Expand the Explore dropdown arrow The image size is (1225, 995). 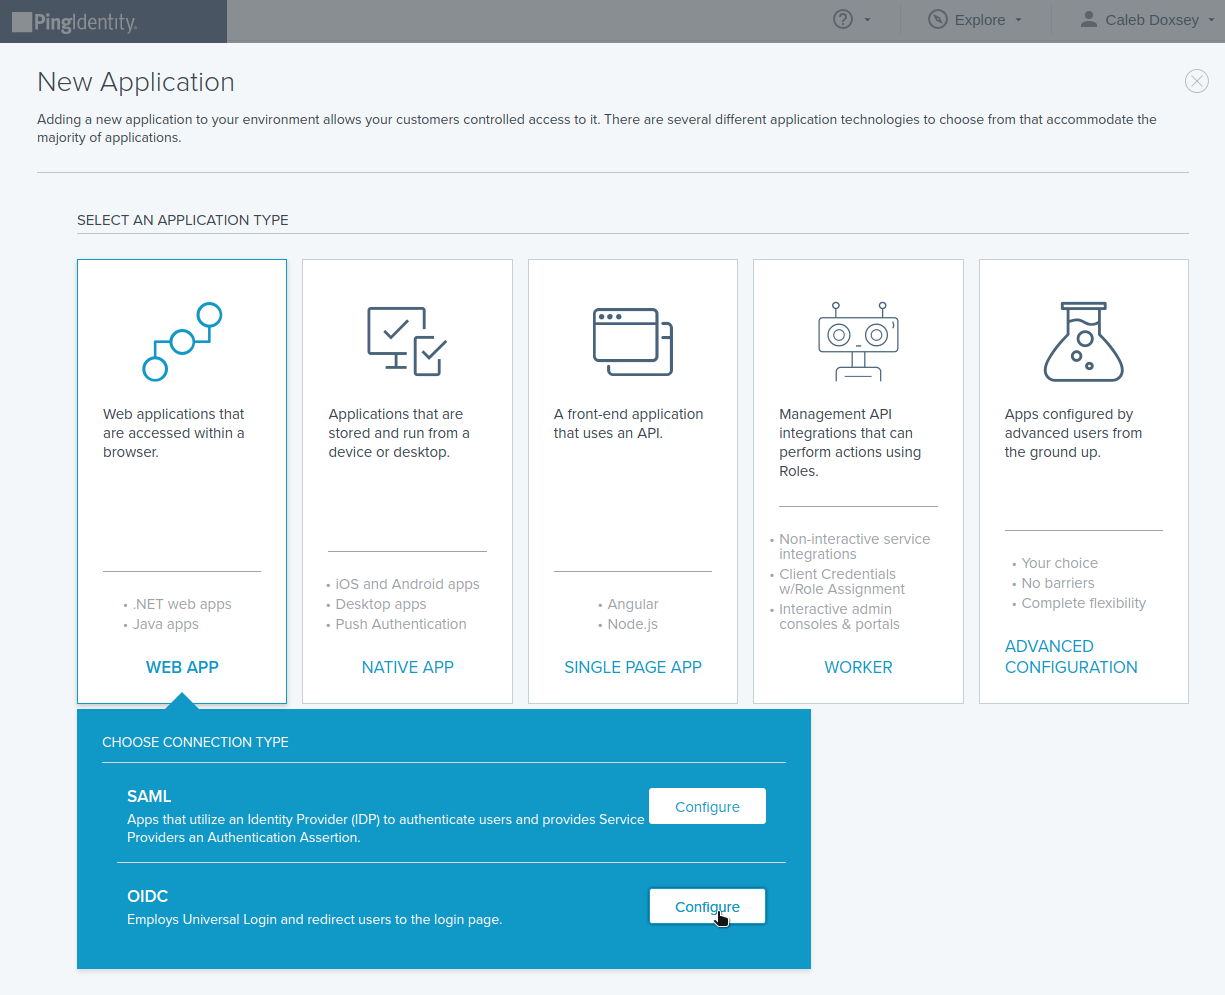[1018, 20]
